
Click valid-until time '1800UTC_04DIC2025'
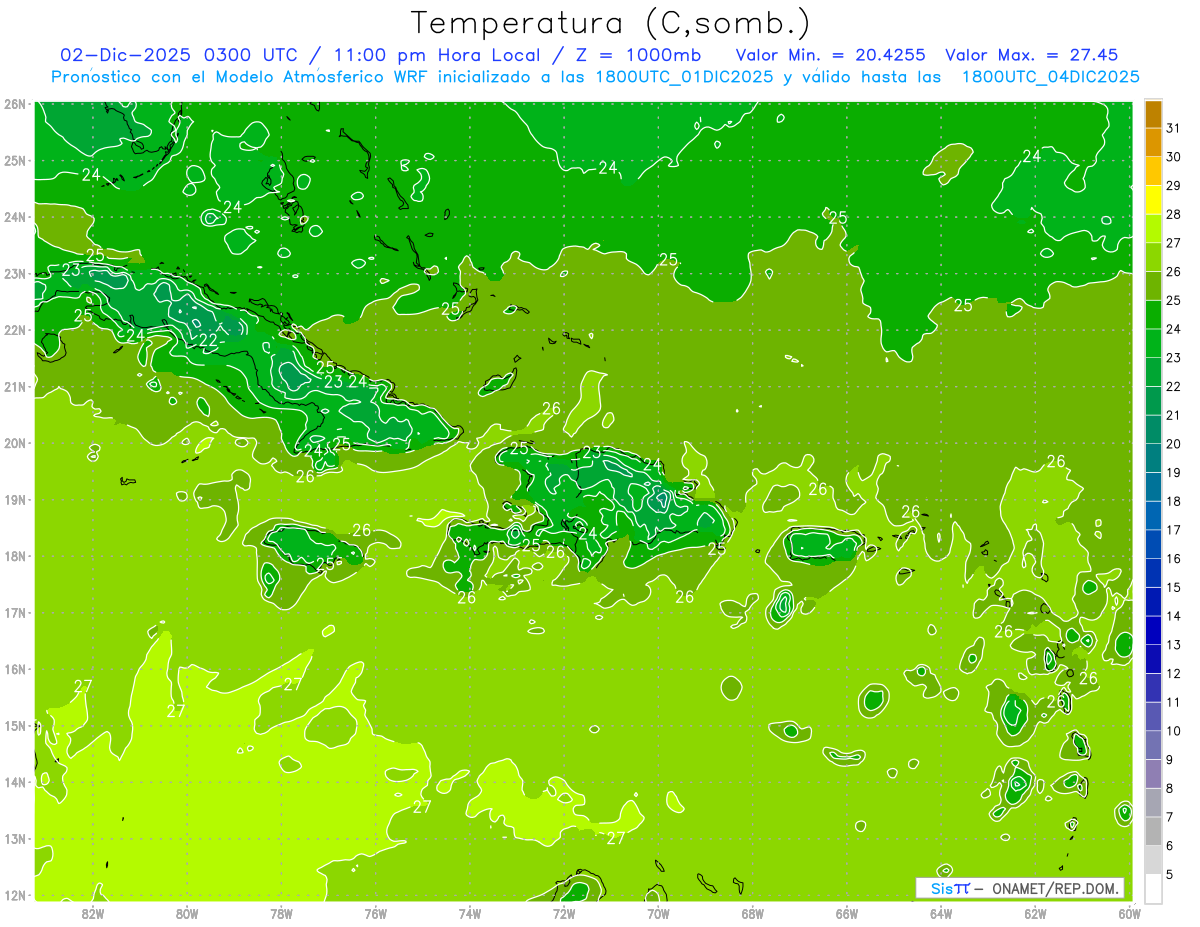(x=1050, y=77)
